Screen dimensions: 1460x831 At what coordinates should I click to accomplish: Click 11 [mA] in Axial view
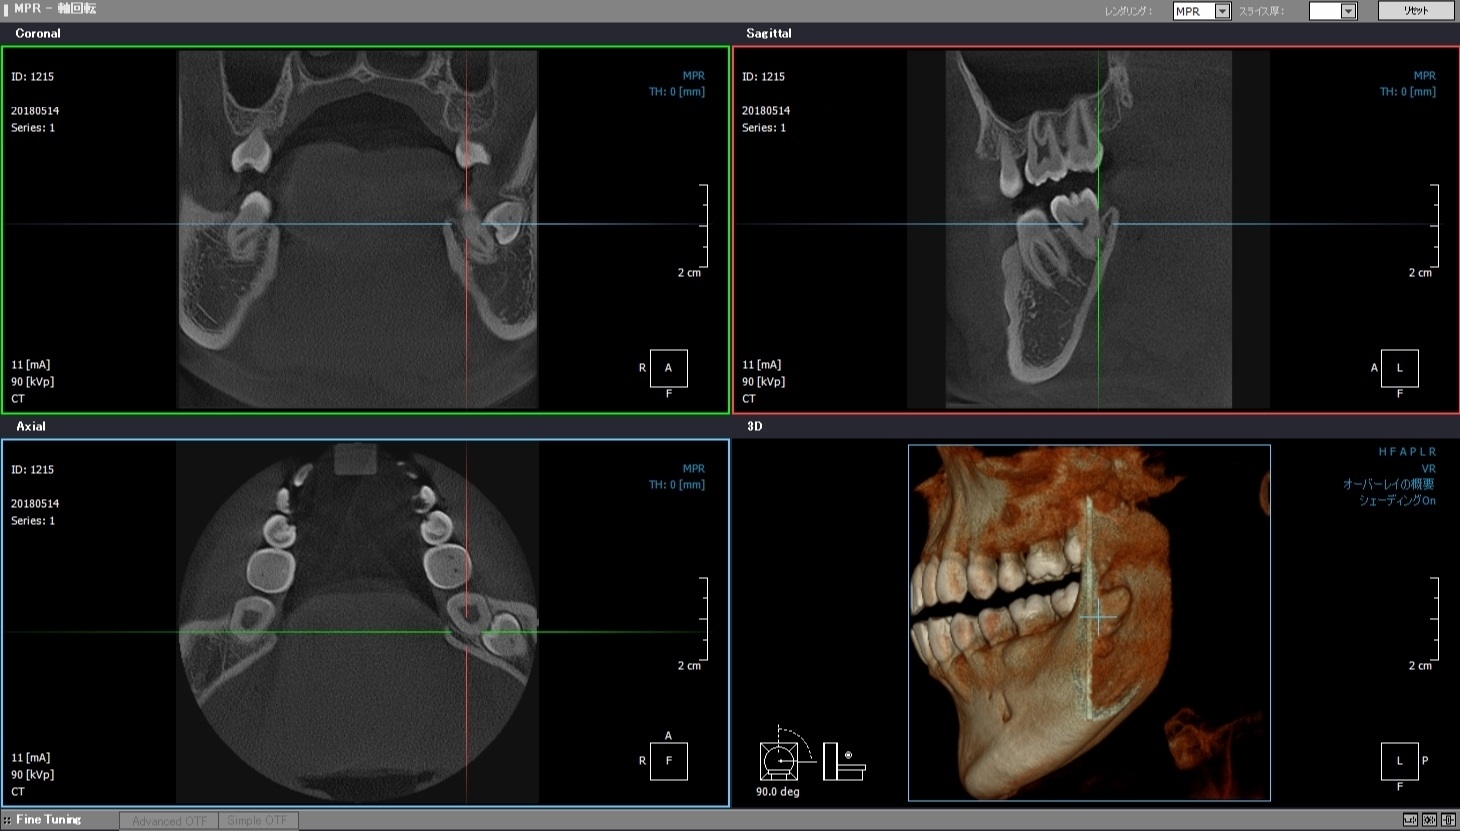point(31,758)
